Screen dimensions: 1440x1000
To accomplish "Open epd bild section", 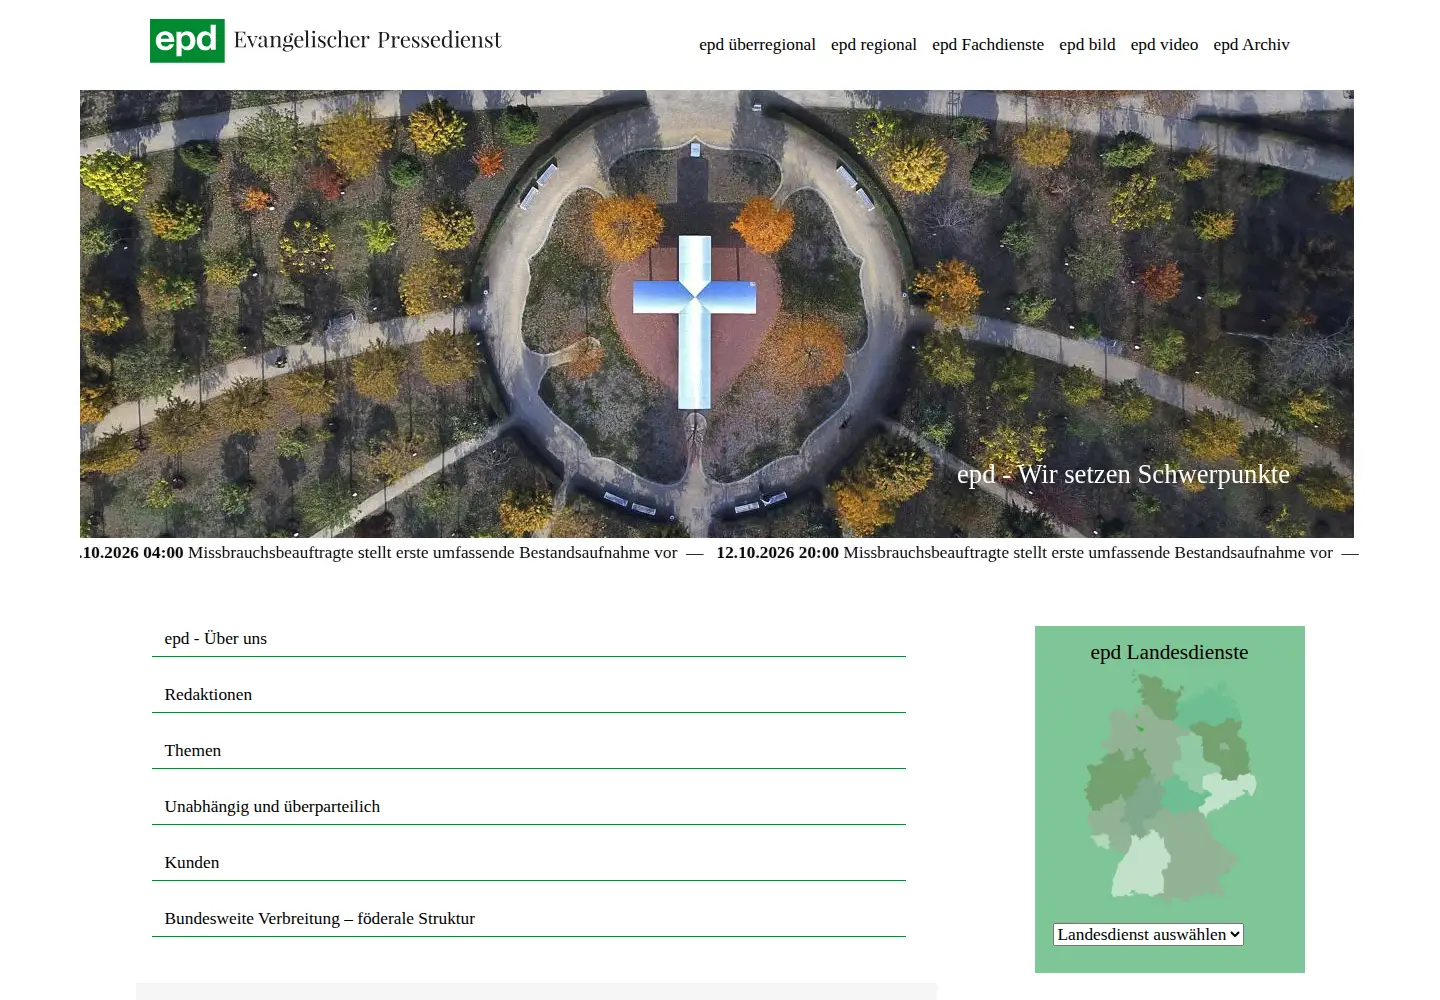I will (x=1087, y=45).
